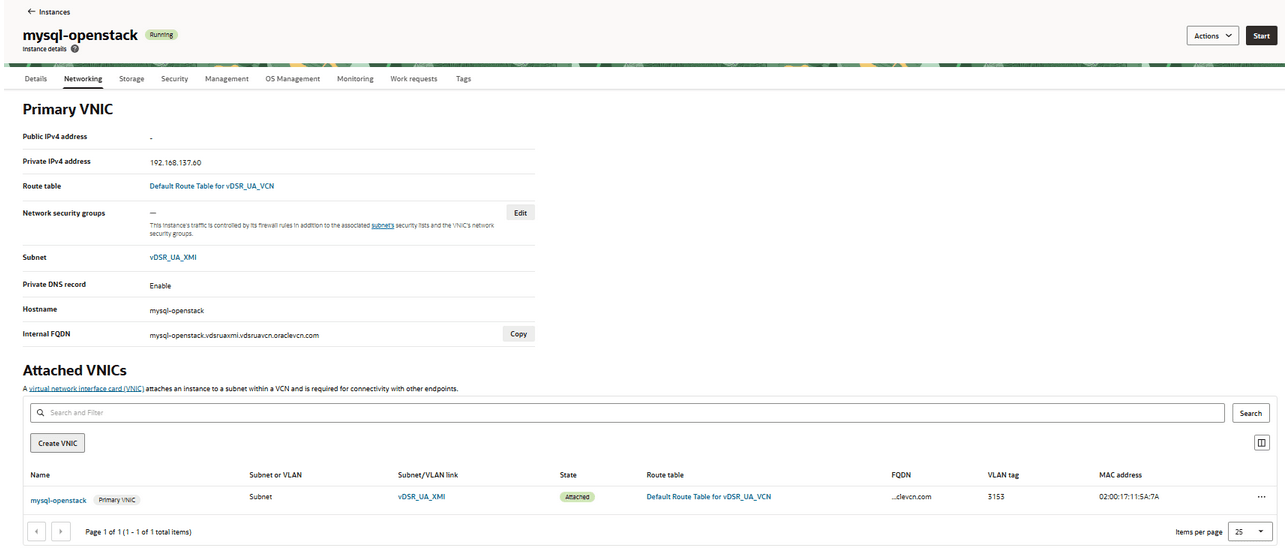Open row actions menu for mysql-openstack VNIC
The height and width of the screenshot is (559, 1288).
(1262, 497)
